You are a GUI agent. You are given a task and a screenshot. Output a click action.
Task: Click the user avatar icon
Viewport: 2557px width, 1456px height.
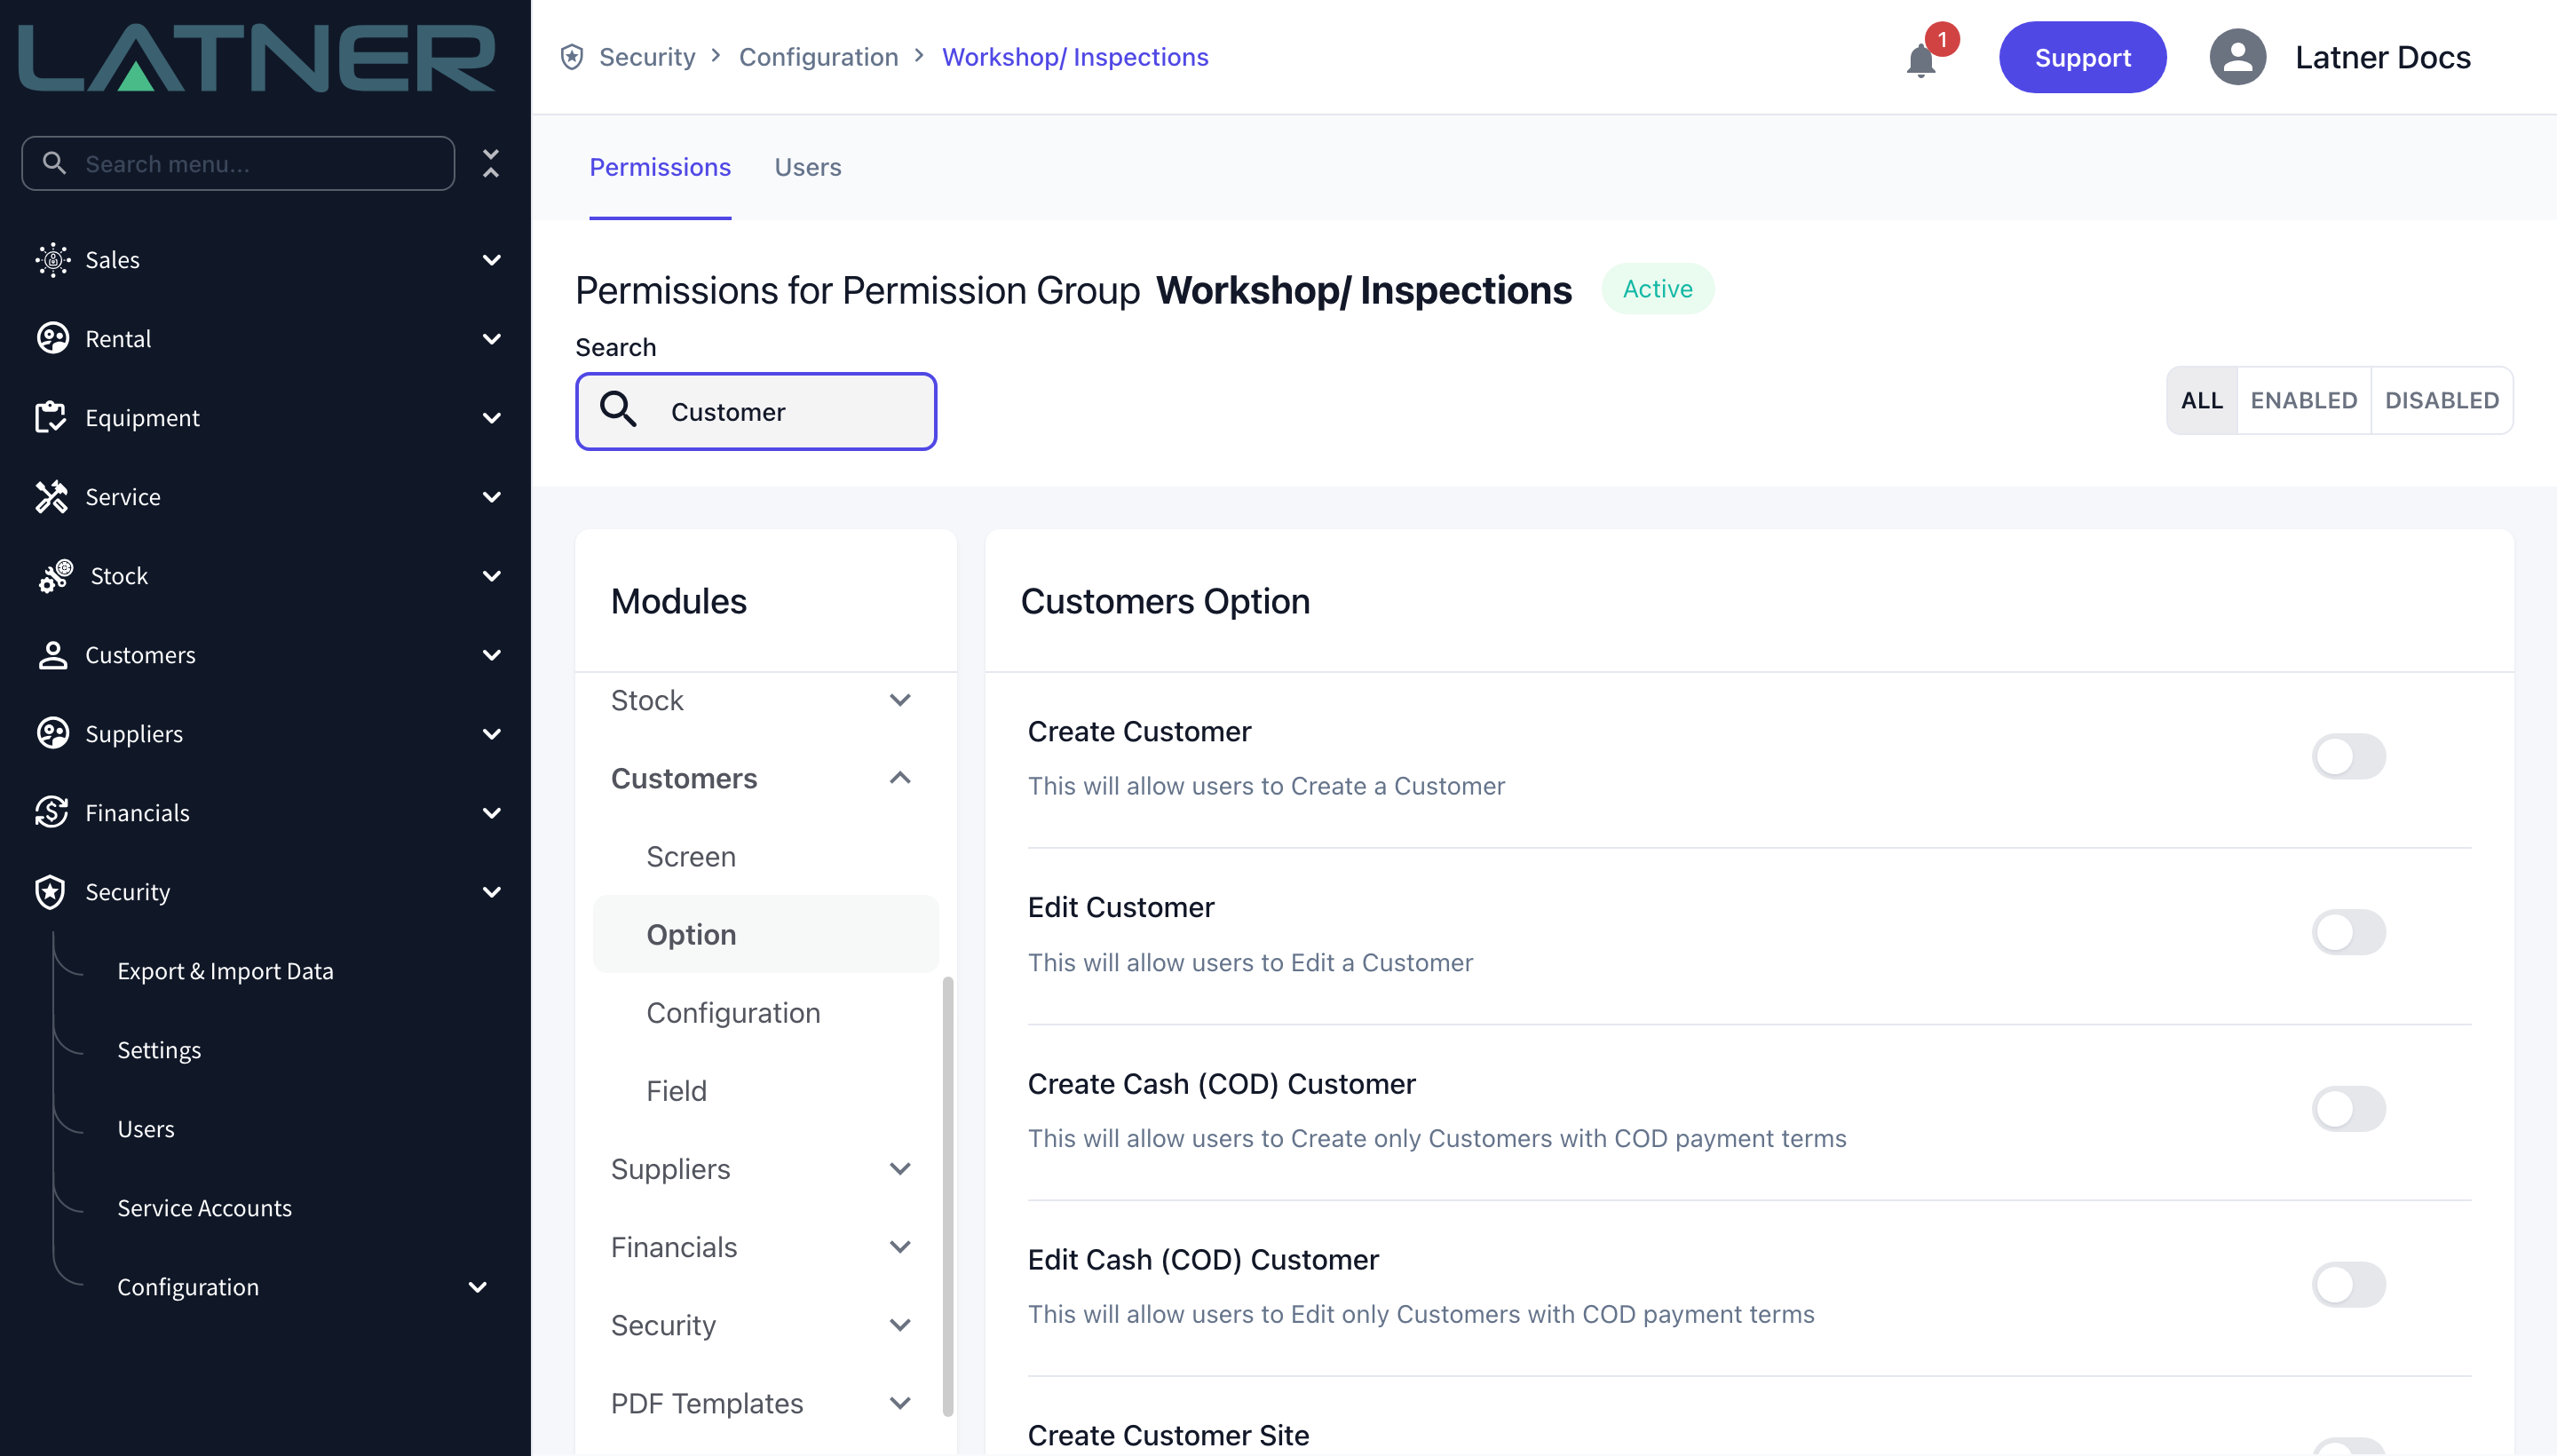(x=2237, y=57)
